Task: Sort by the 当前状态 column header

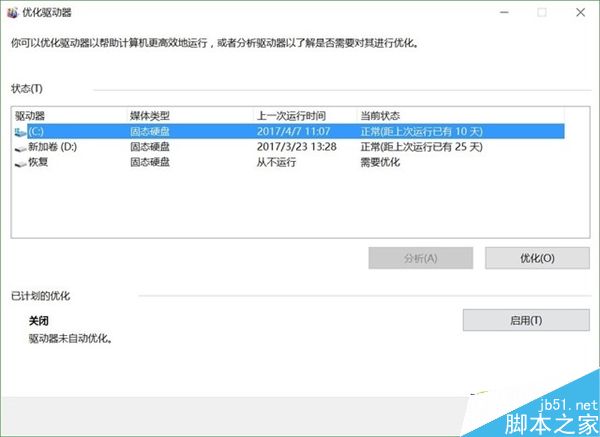Action: pos(461,116)
